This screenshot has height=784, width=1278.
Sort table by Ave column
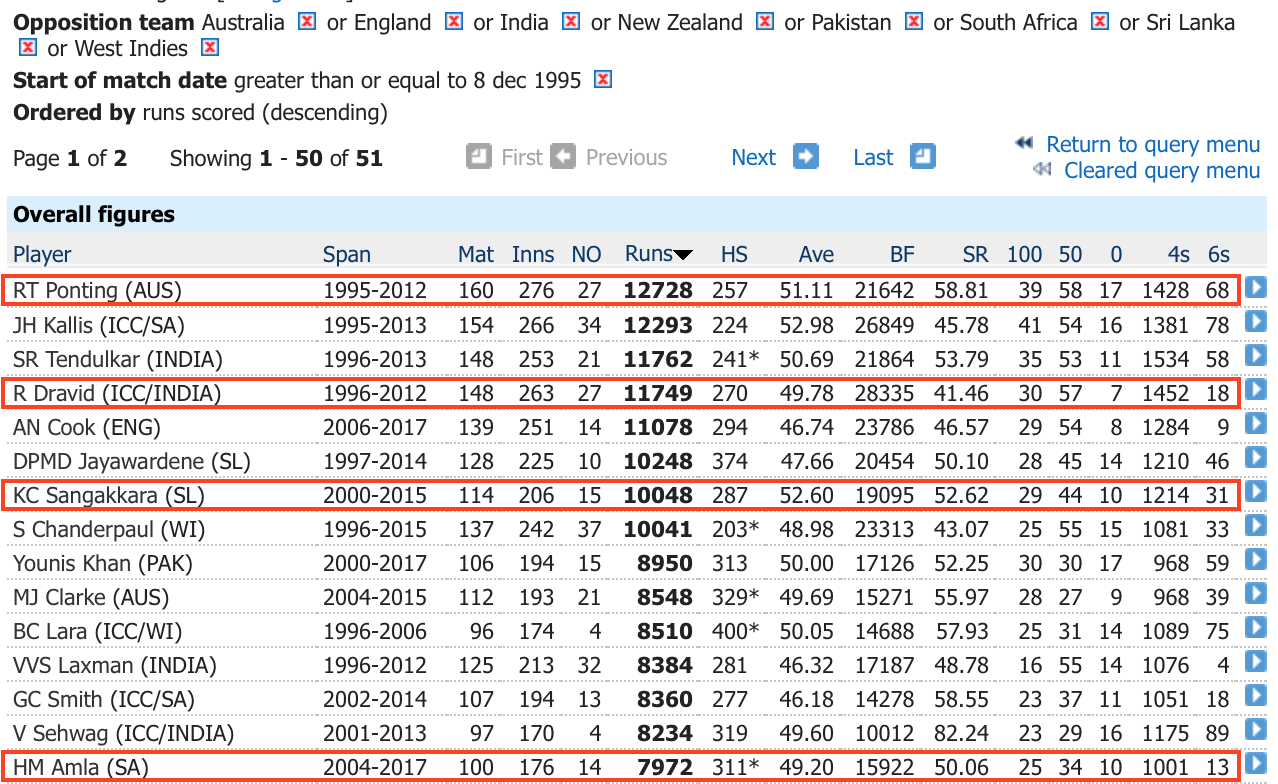click(816, 254)
